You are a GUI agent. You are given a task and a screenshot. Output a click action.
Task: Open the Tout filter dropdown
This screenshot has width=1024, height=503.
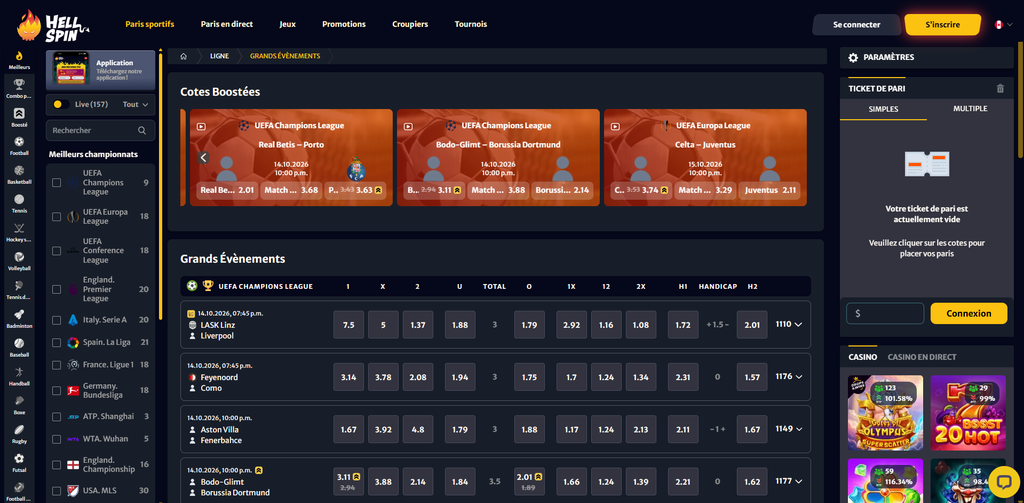pos(135,105)
